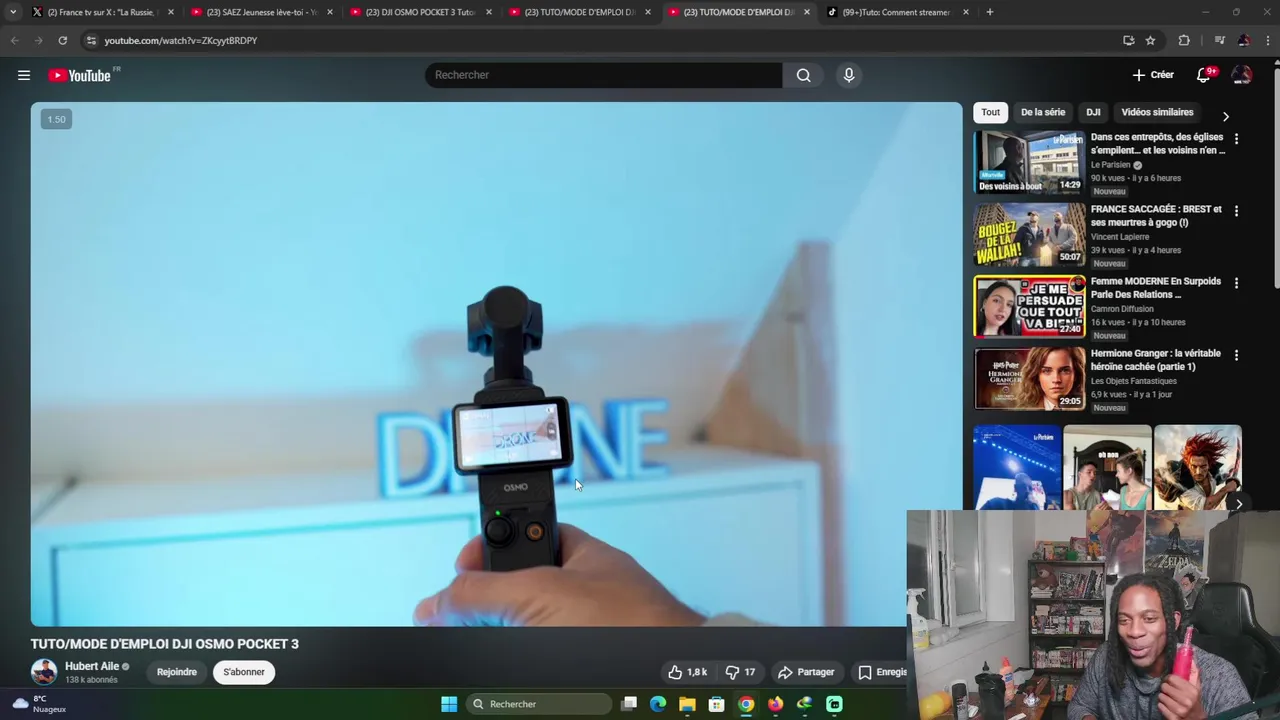Open the Chrome three-dot menu

coord(1267,40)
